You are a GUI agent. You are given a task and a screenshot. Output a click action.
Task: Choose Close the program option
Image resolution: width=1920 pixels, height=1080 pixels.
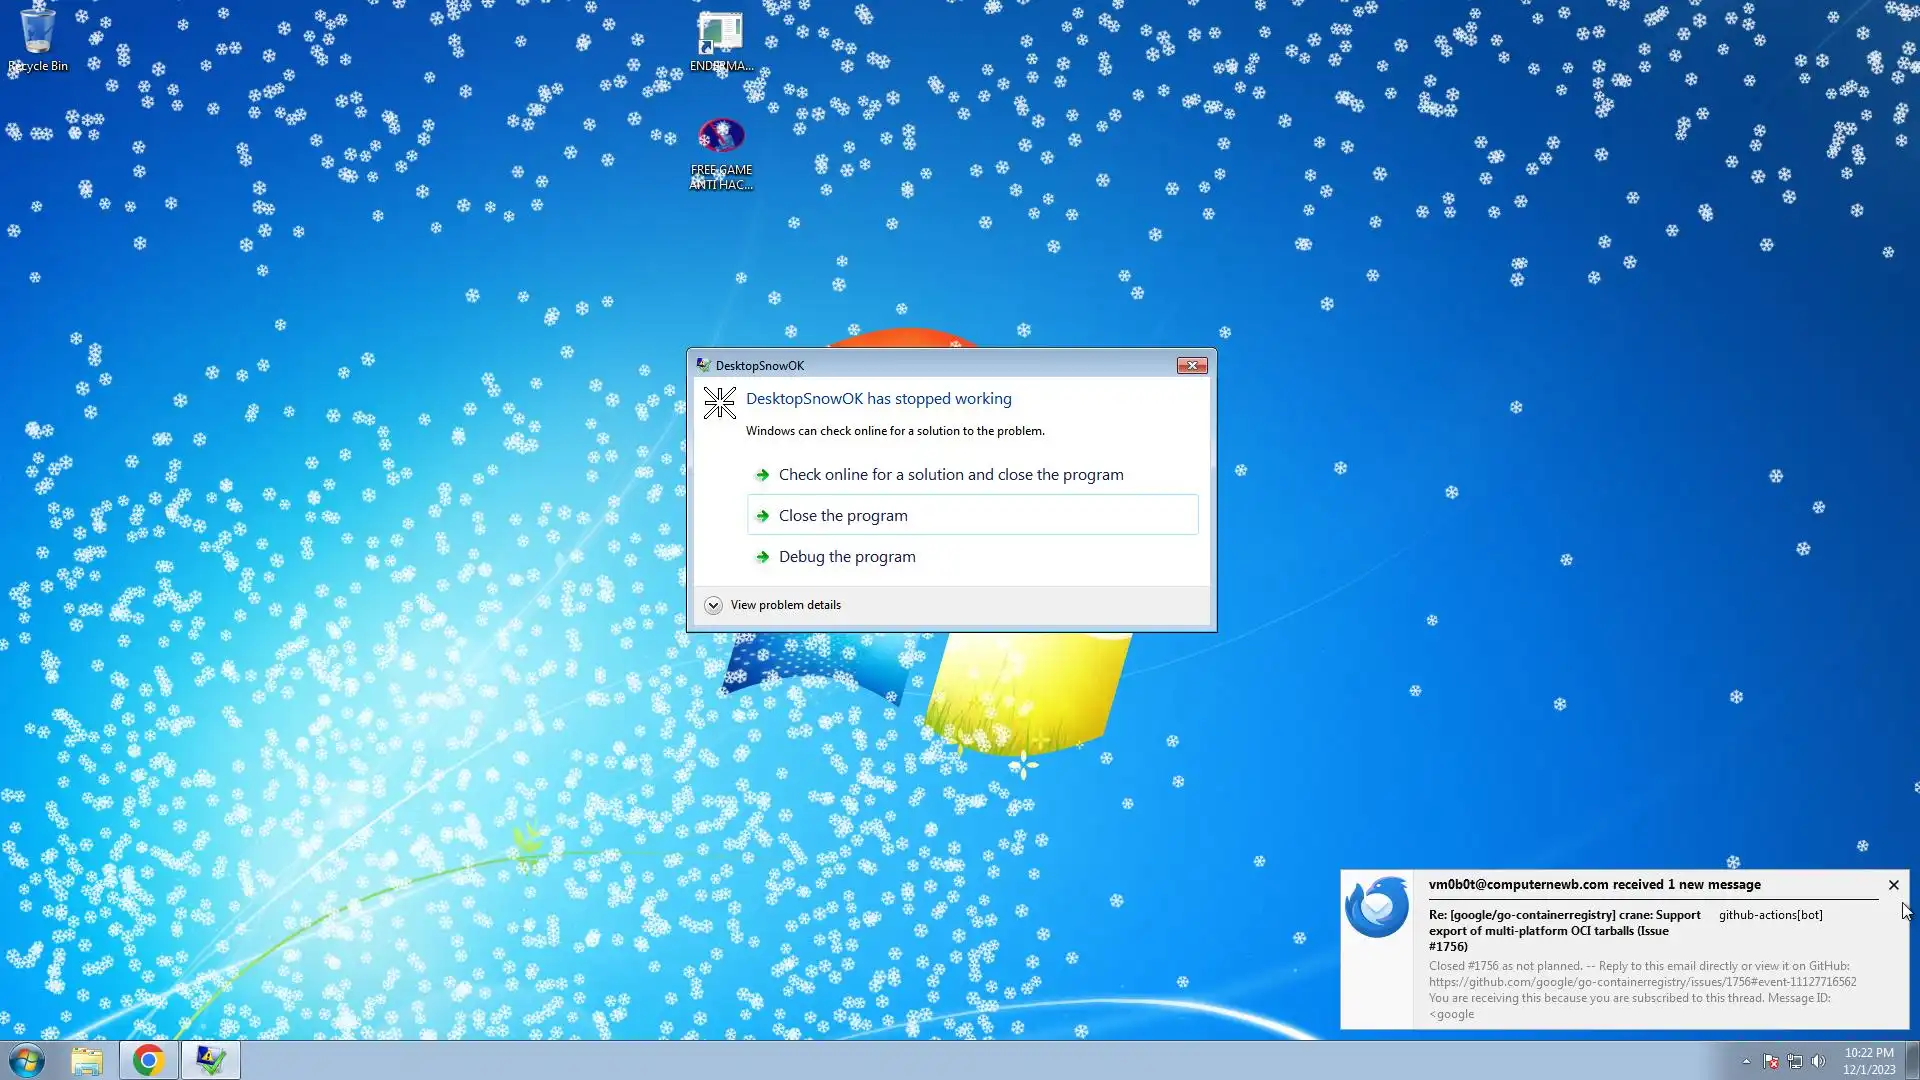coord(843,516)
